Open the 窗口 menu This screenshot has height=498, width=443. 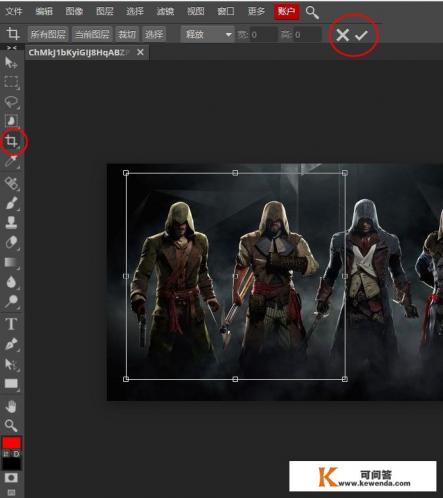coord(226,11)
